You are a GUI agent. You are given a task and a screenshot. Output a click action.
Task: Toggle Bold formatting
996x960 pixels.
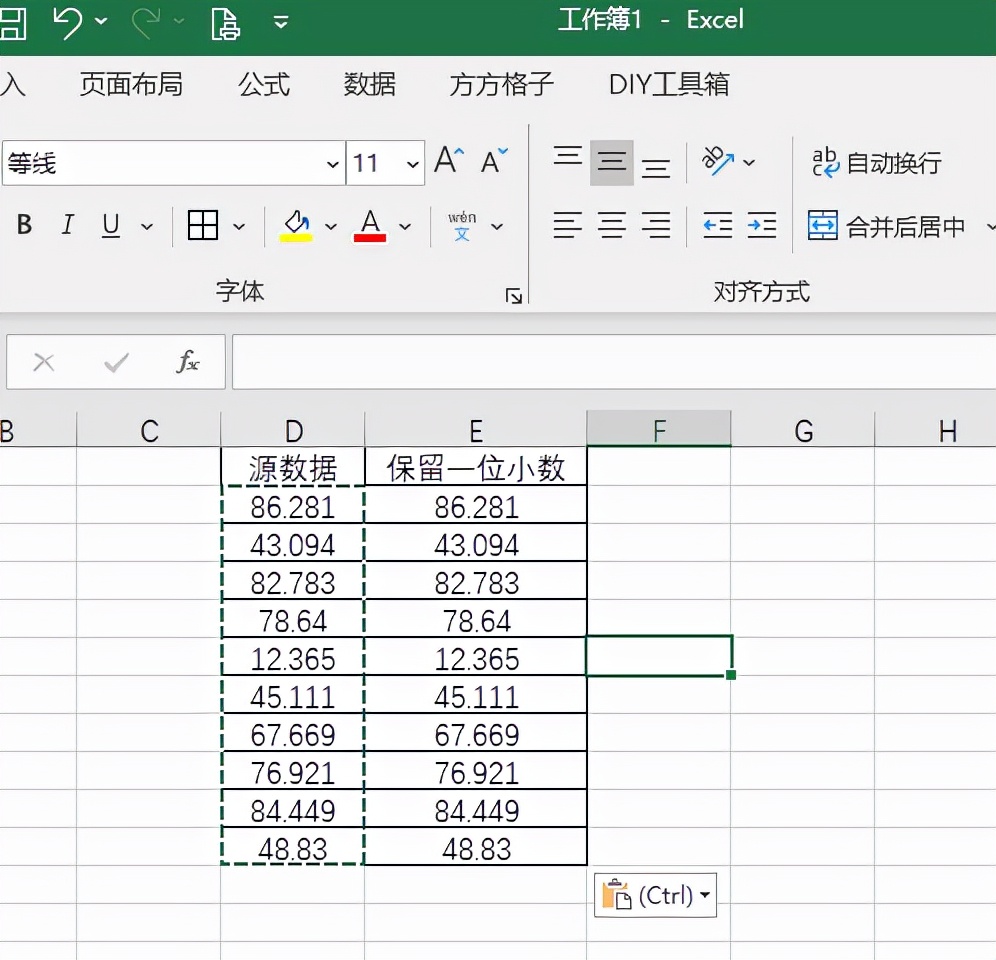(25, 226)
